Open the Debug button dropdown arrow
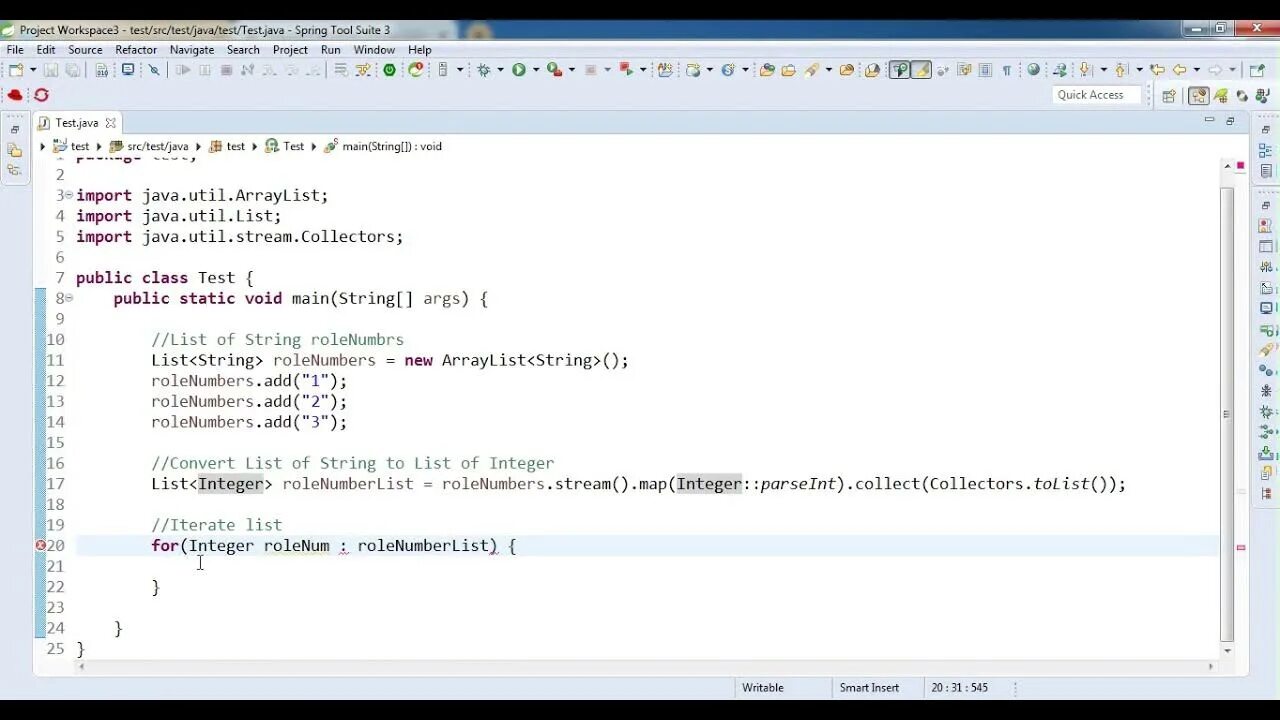Image resolution: width=1280 pixels, height=720 pixels. tap(501, 70)
